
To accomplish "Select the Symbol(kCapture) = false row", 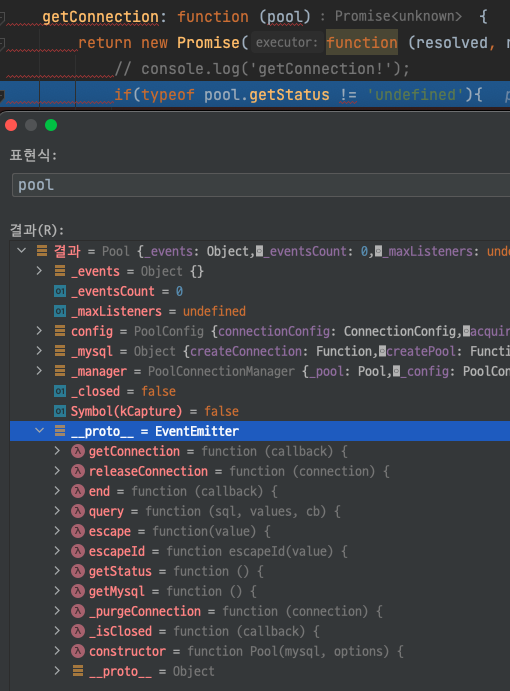I will pos(260,411).
